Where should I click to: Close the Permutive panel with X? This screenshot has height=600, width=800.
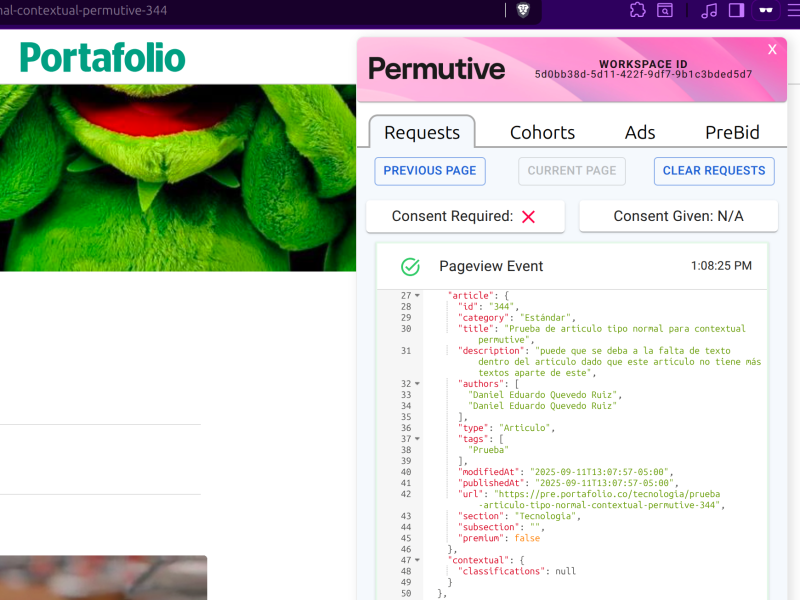(772, 49)
